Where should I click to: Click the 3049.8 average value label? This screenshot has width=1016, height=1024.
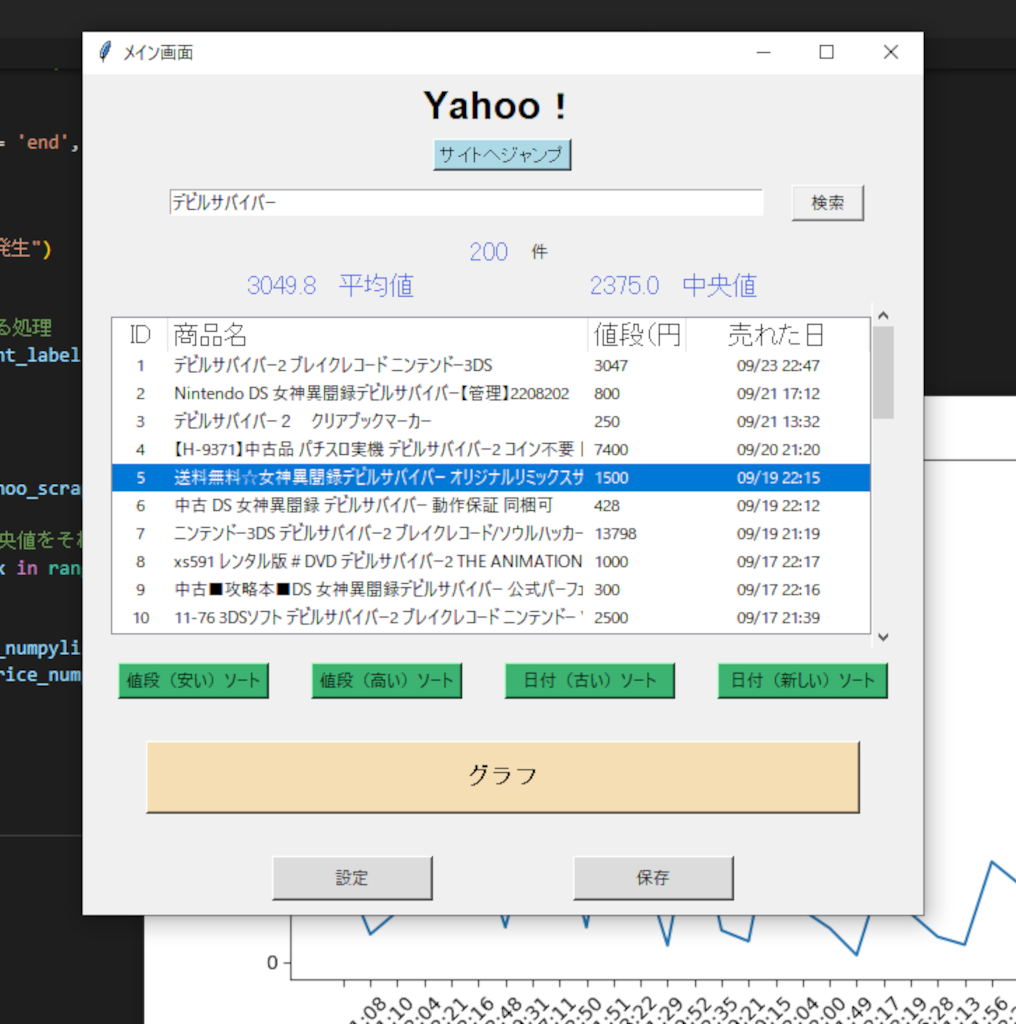(x=281, y=285)
